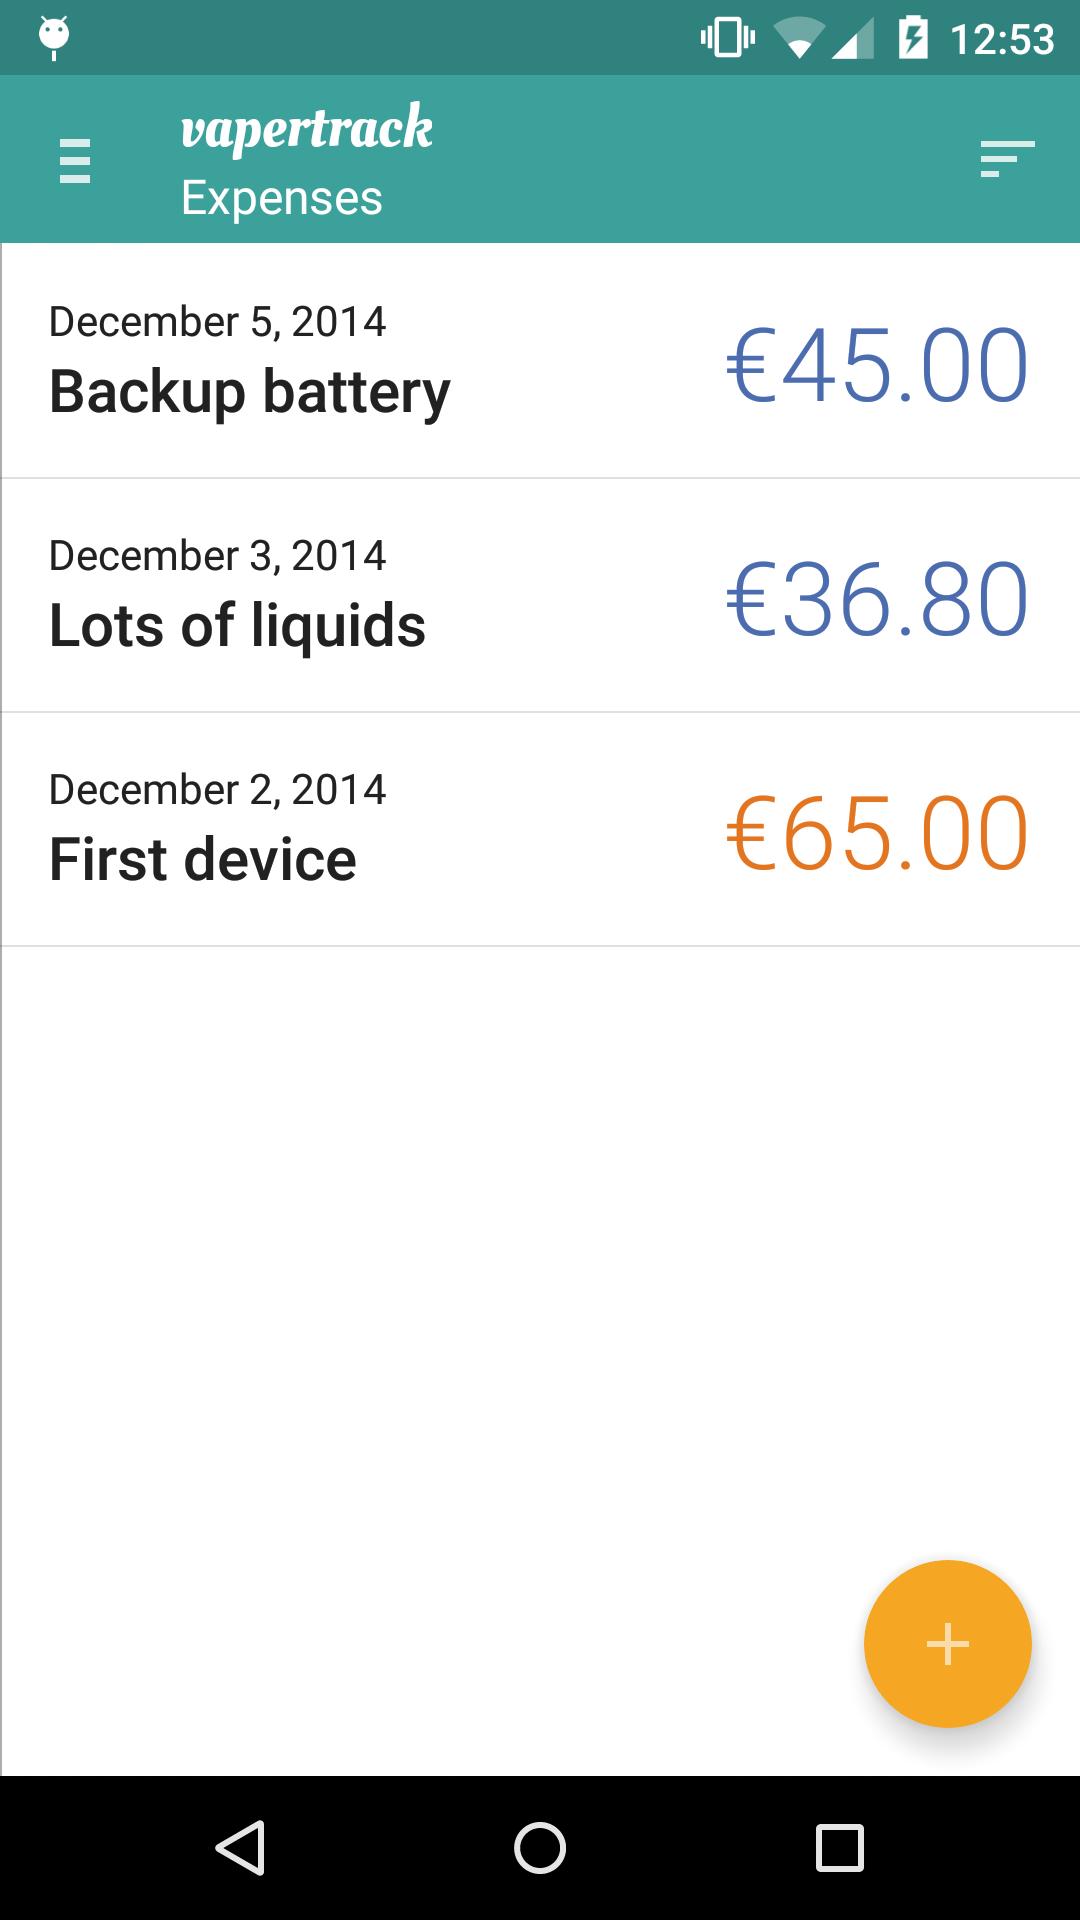Tap the Android back navigation button
The image size is (1080, 1920).
[240, 1847]
